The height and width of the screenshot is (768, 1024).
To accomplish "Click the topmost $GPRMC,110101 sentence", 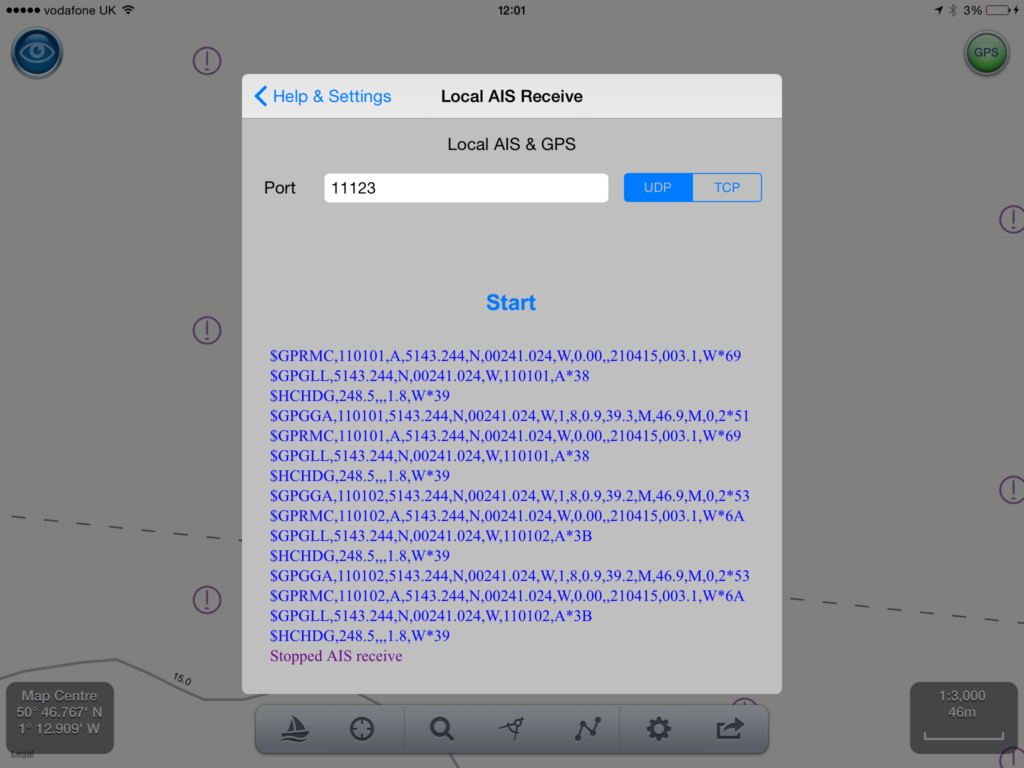I will (505, 356).
